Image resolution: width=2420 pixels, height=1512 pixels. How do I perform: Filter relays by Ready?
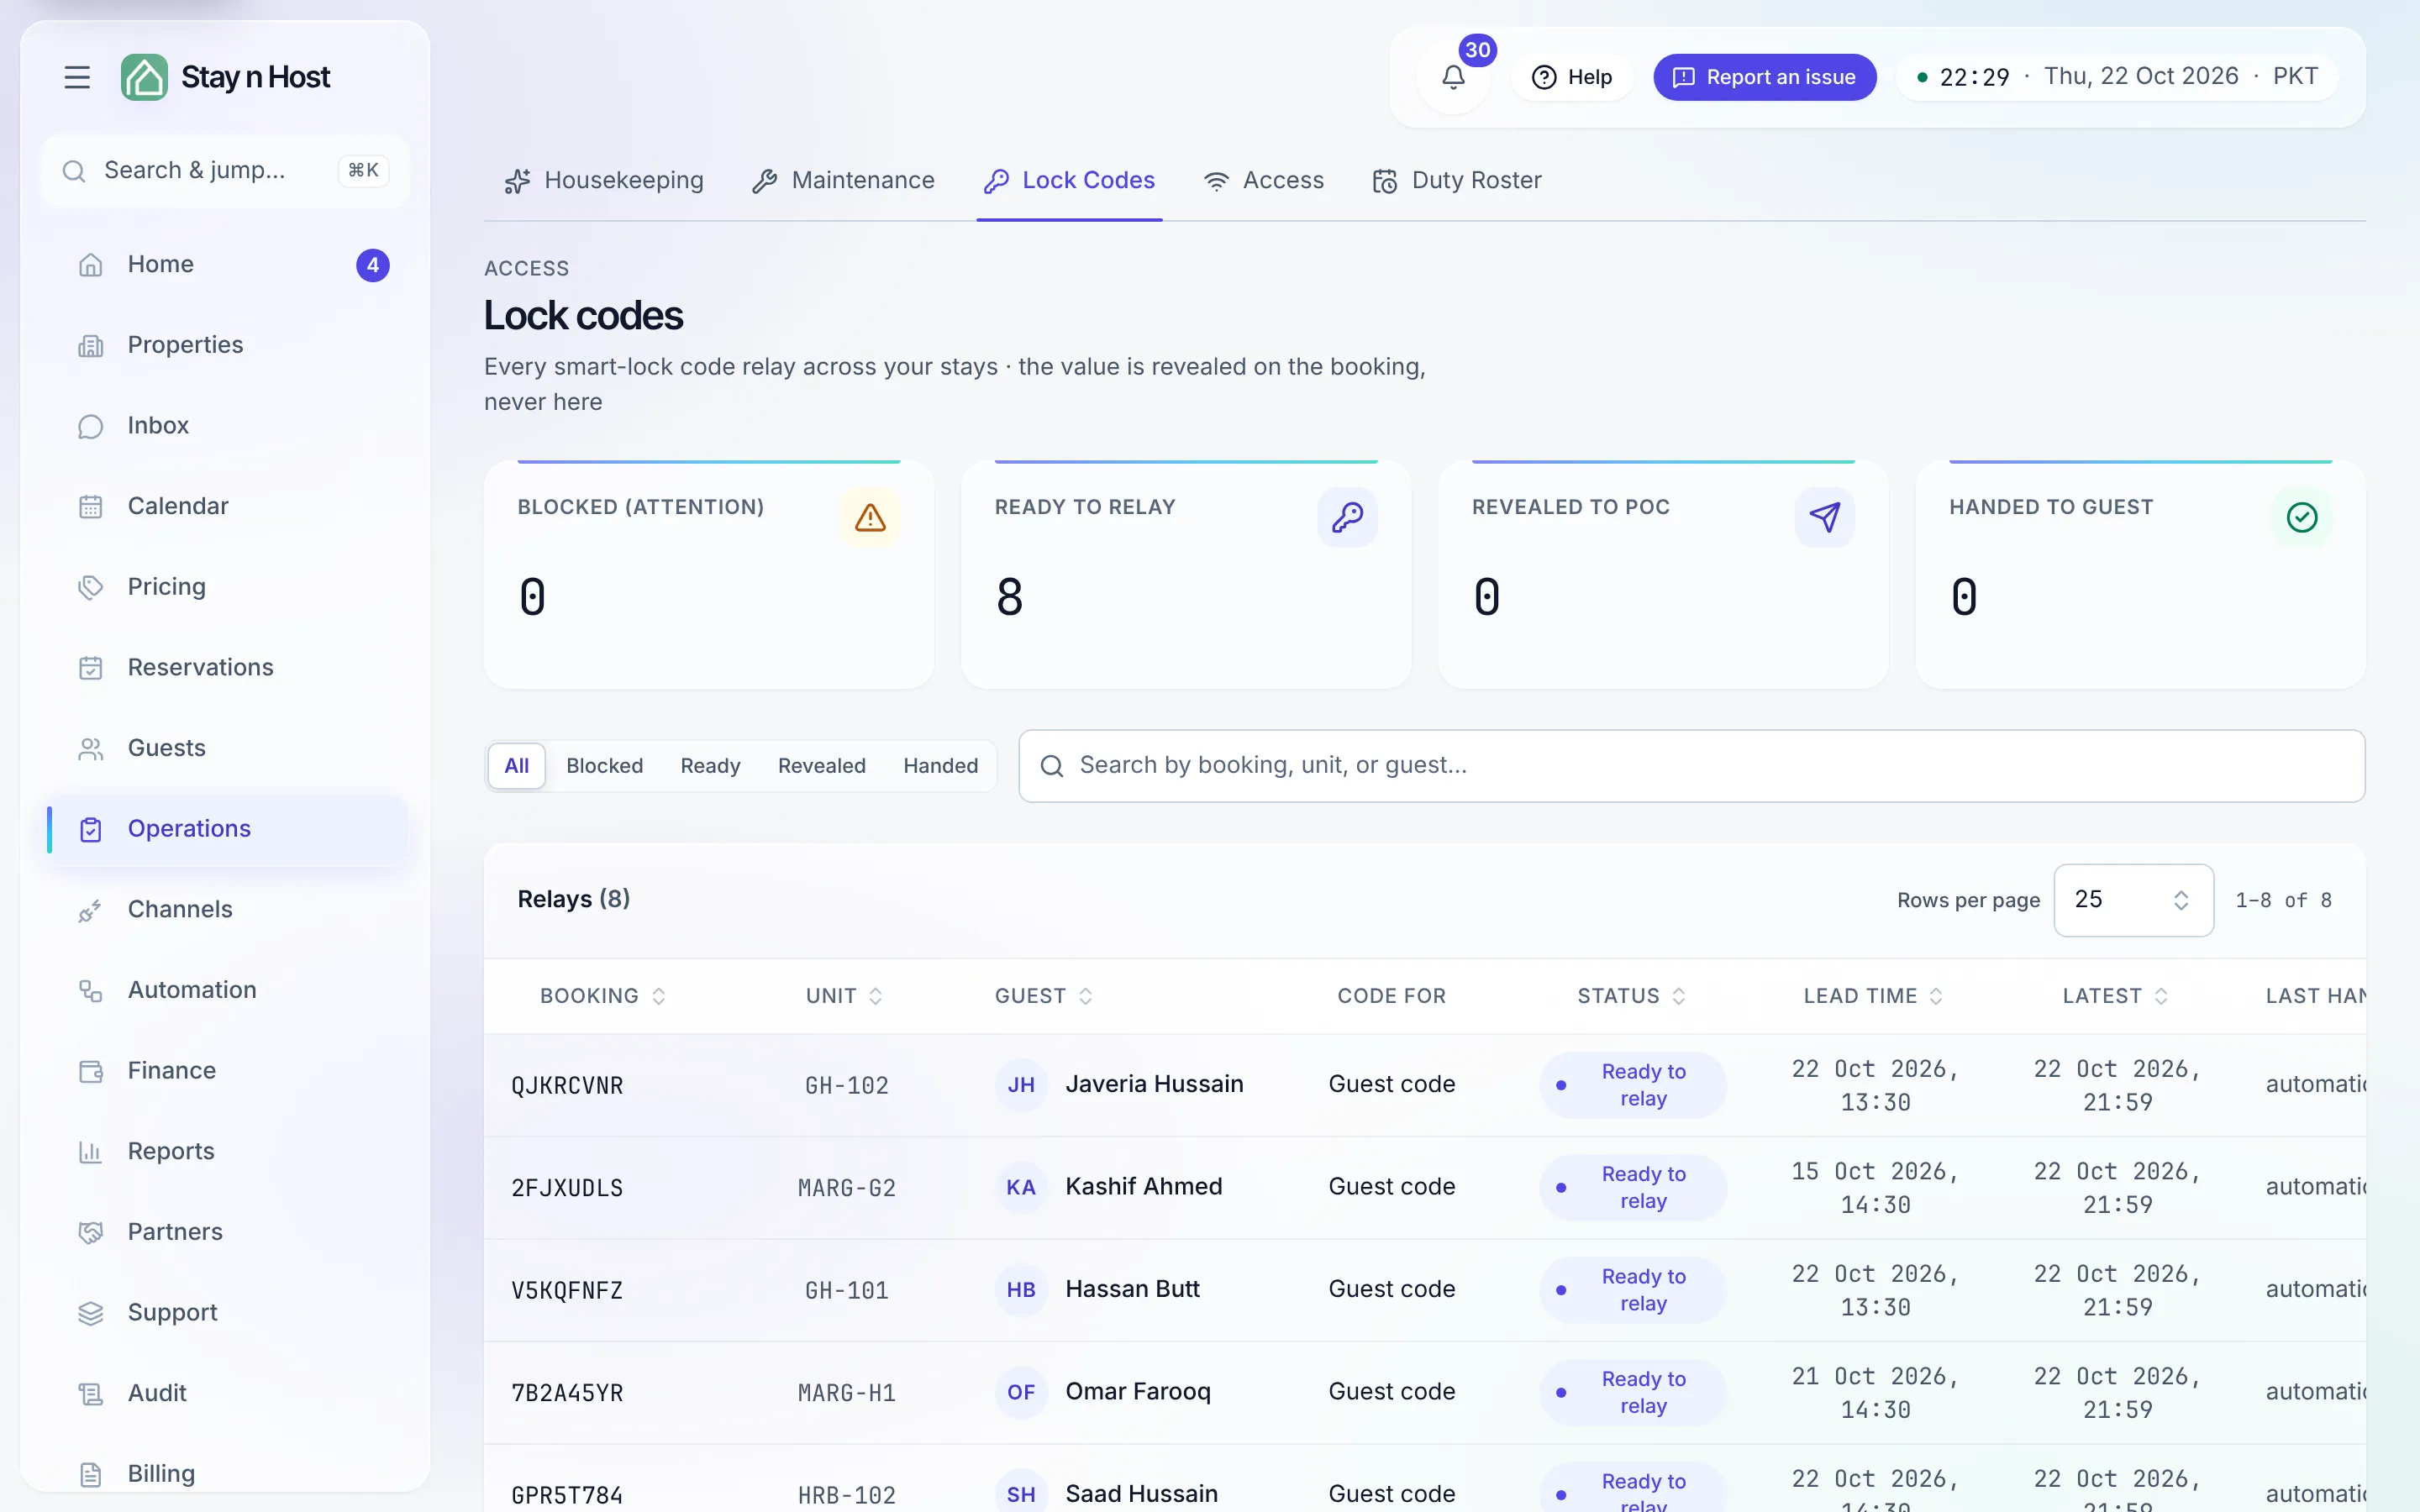click(x=710, y=766)
